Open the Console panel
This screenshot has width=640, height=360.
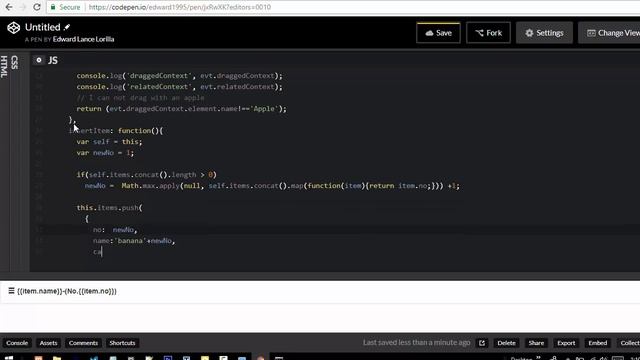click(x=17, y=343)
